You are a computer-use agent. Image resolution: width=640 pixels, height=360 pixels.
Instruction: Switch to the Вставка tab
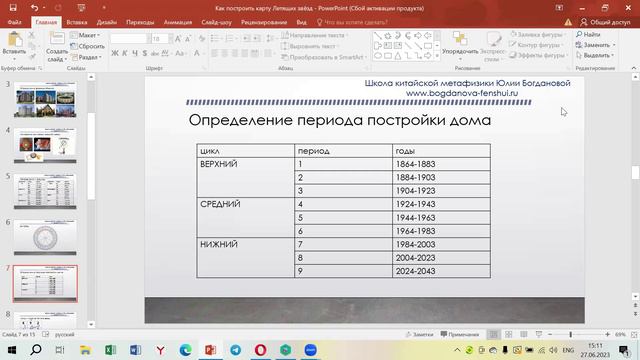(77, 22)
